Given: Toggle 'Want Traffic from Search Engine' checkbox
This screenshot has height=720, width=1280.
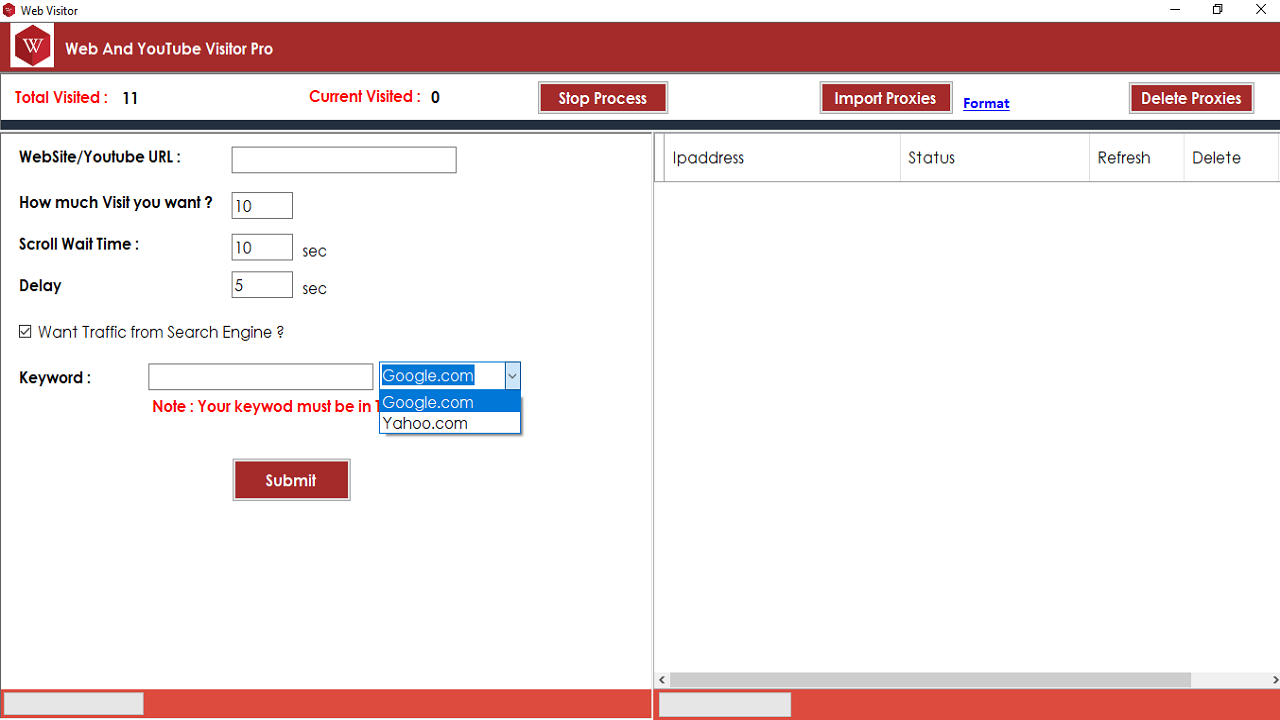Looking at the screenshot, I should (x=25, y=332).
